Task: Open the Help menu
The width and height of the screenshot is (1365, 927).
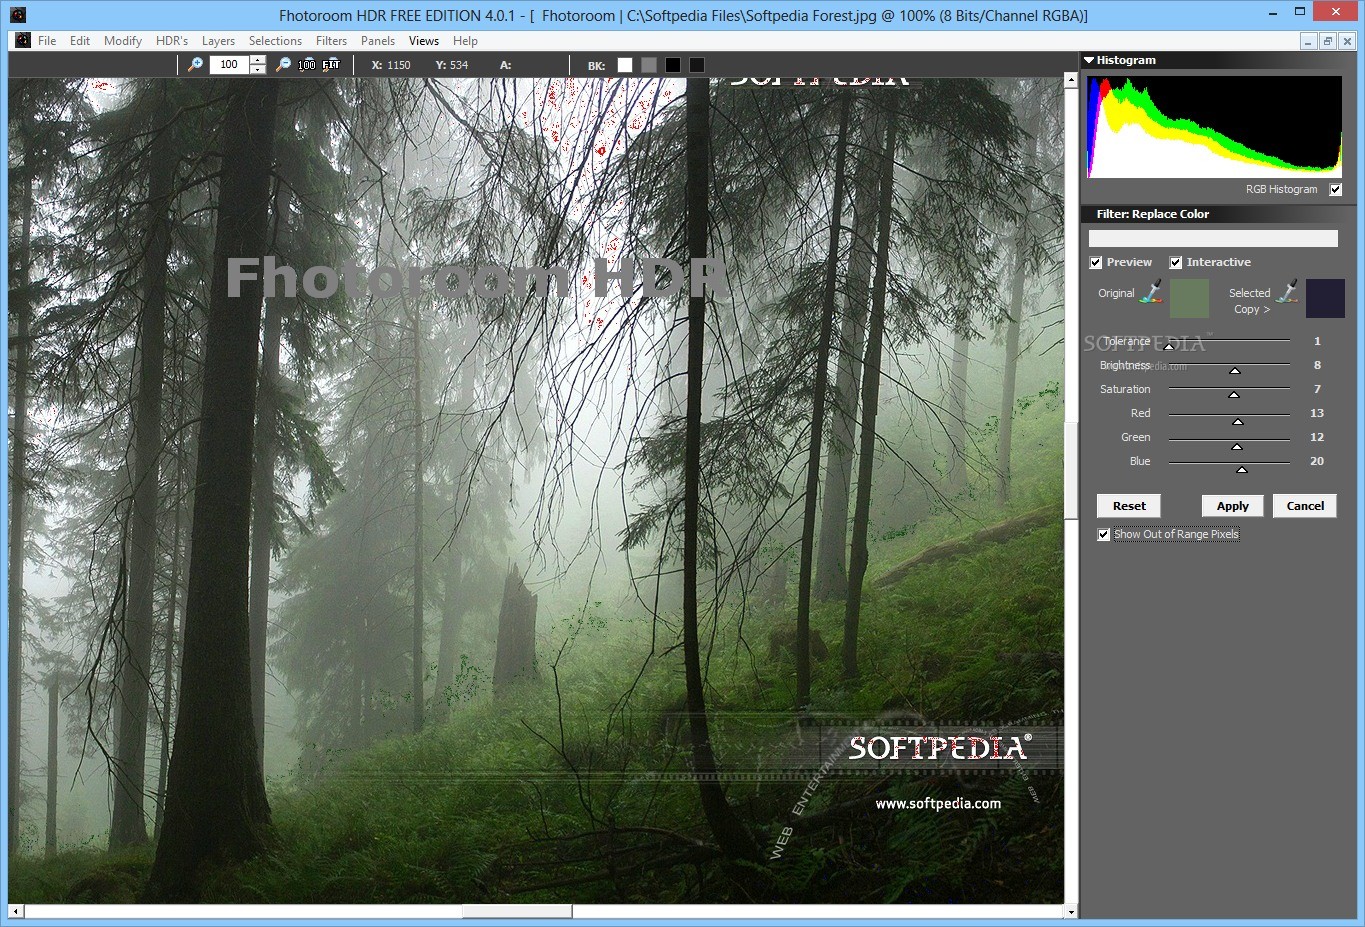Action: [x=465, y=41]
